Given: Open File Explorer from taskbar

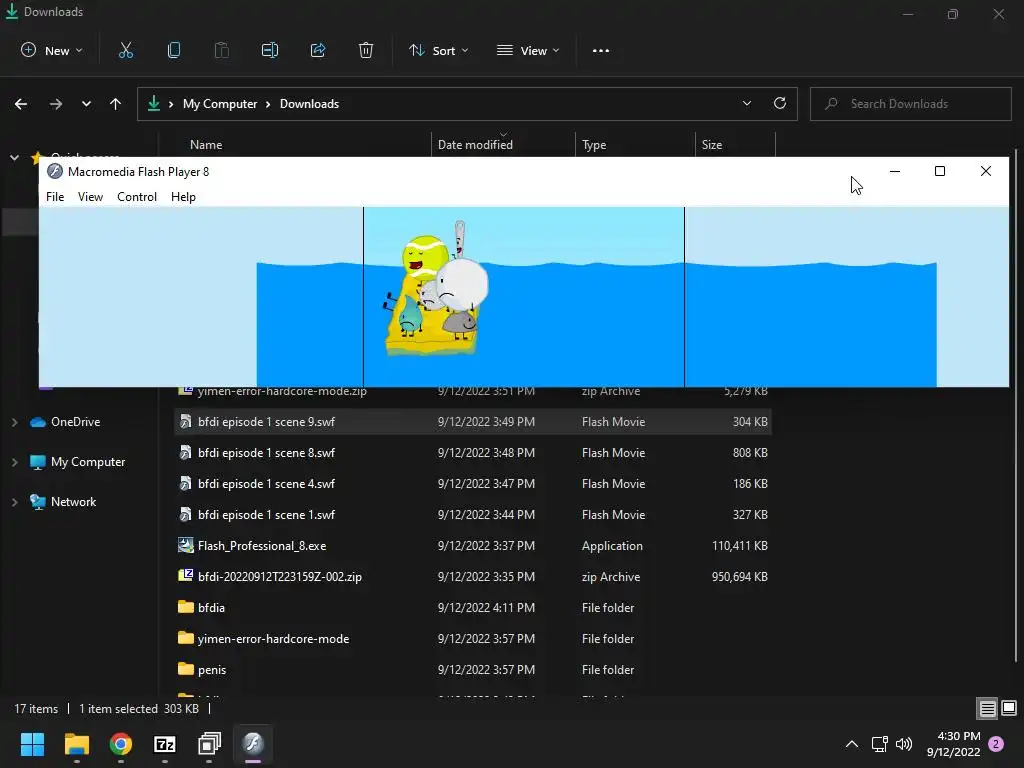Looking at the screenshot, I should [76, 743].
